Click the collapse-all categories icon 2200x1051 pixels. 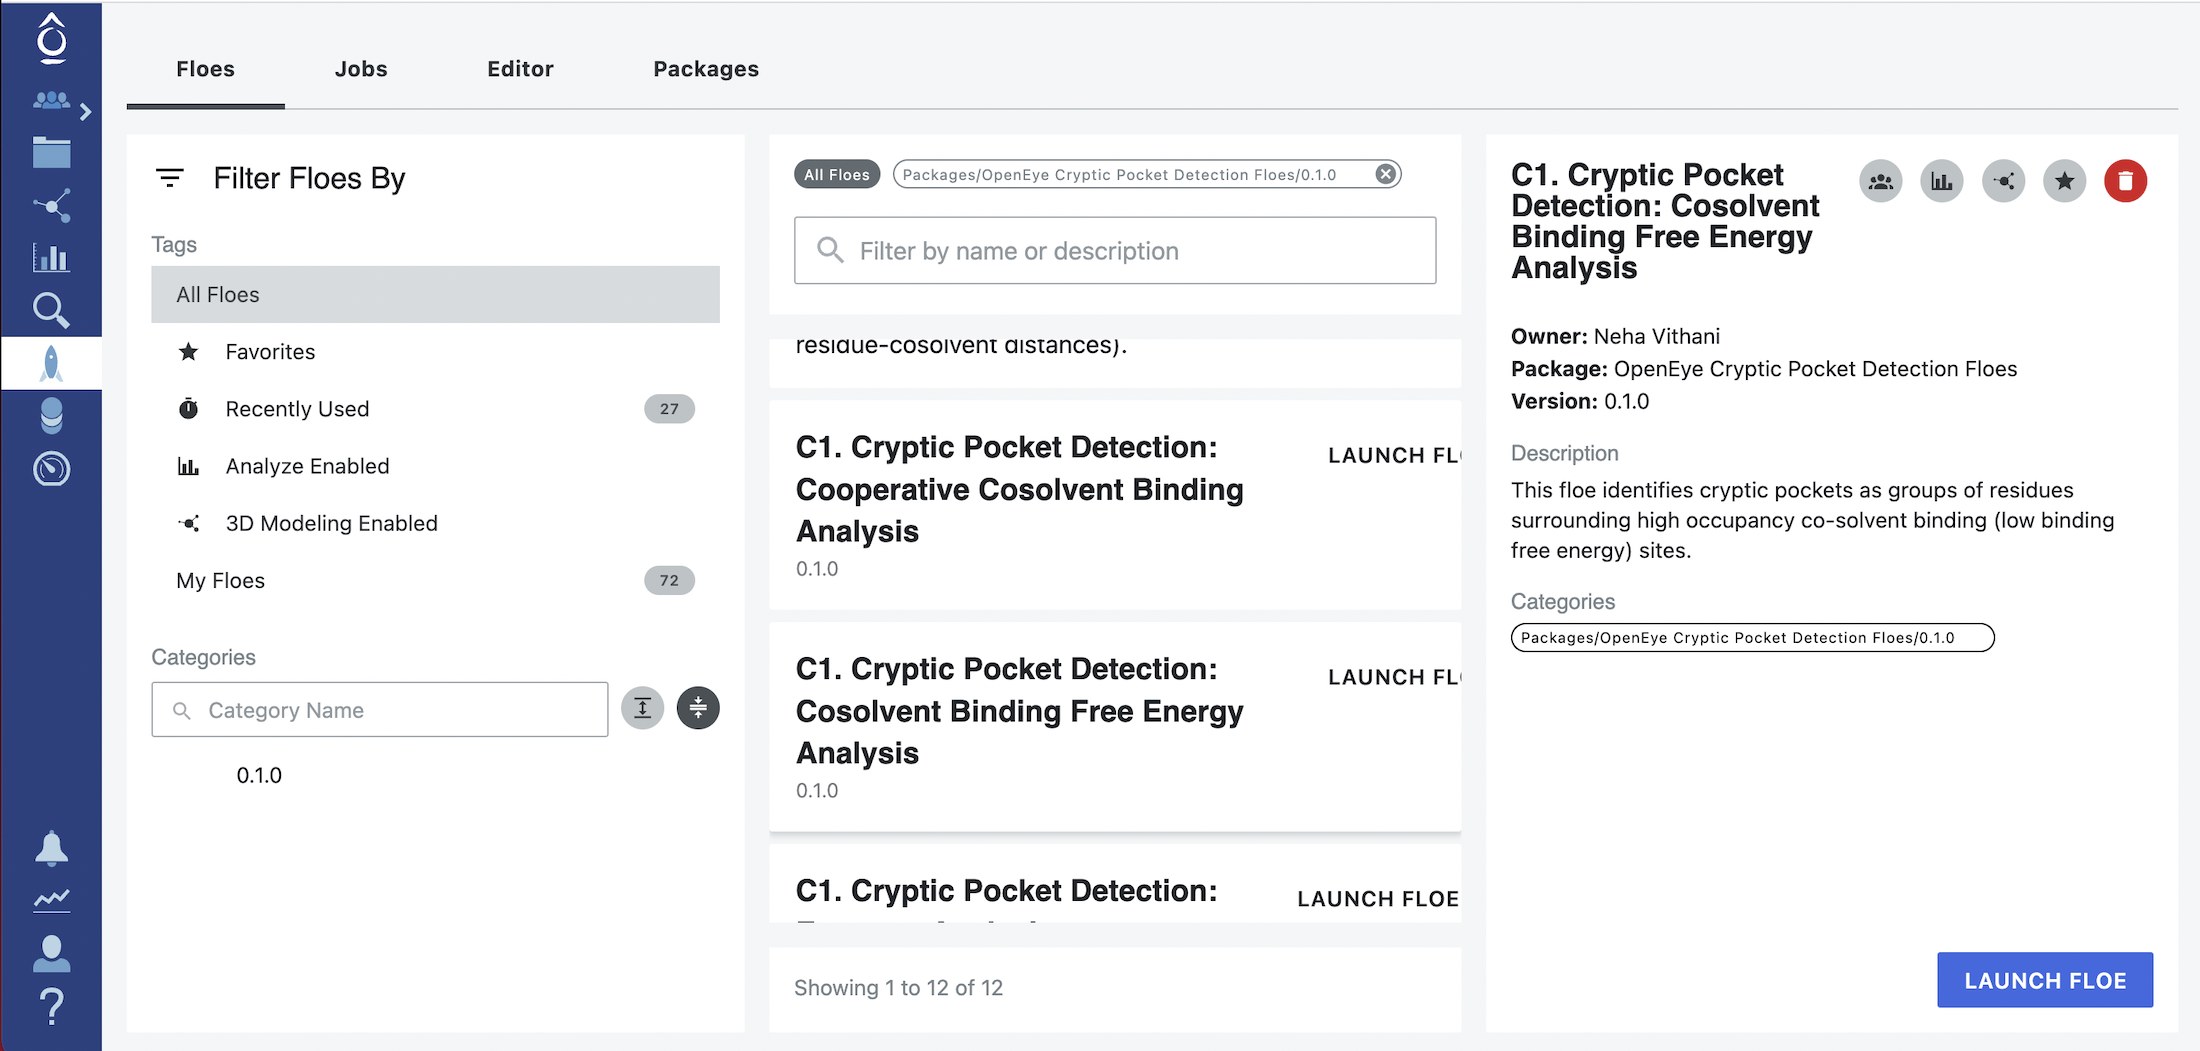coord(698,707)
